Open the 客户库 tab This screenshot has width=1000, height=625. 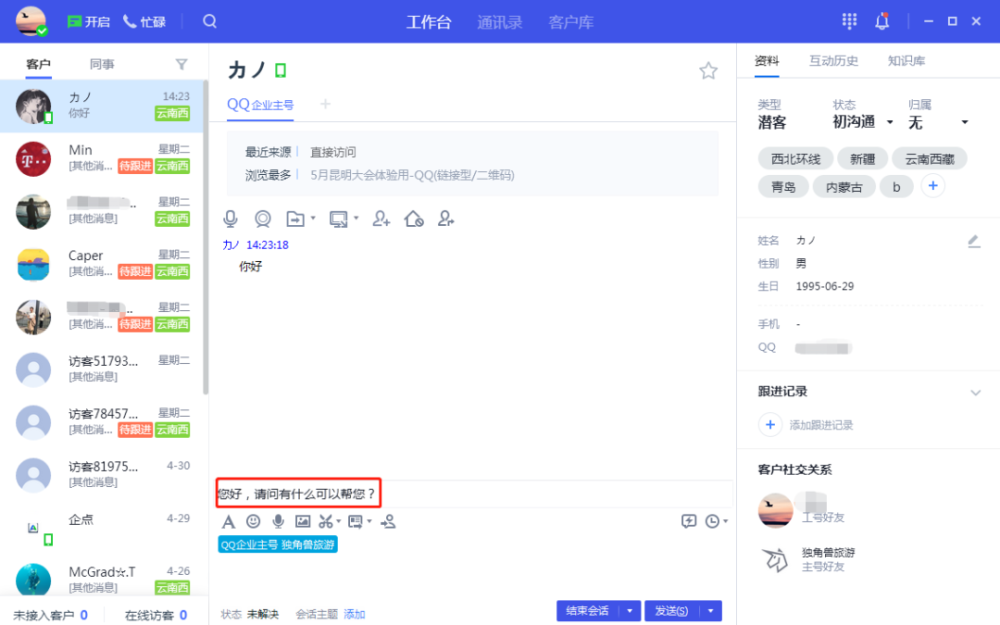[x=571, y=22]
